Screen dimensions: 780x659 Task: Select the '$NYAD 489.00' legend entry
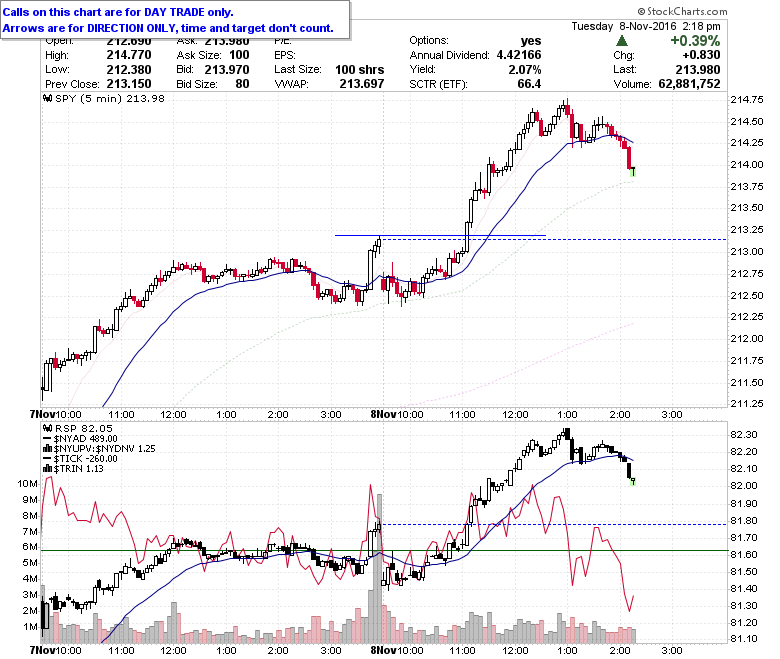coord(85,439)
